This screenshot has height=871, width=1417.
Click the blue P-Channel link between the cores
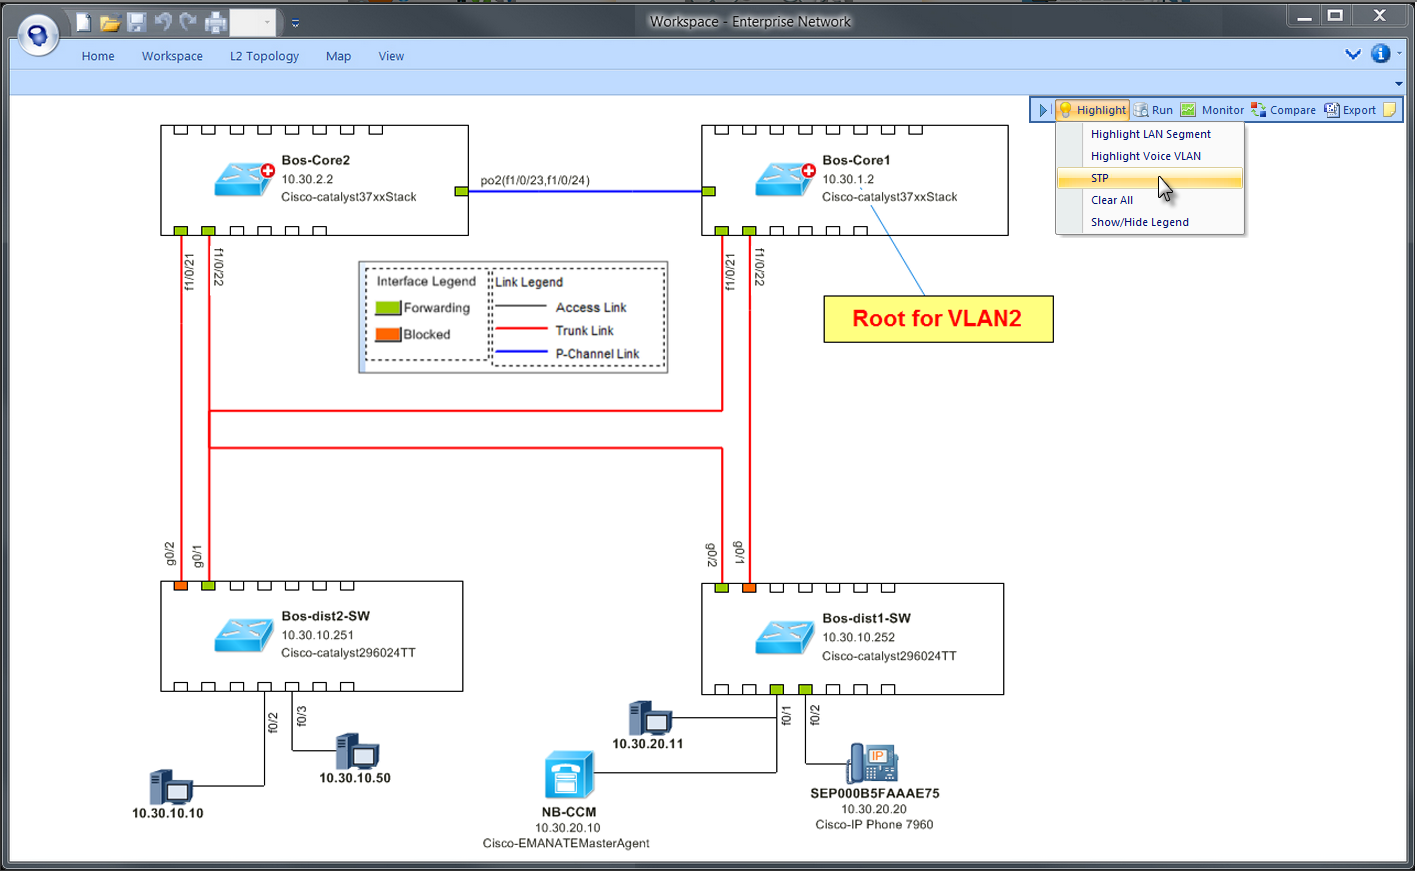pos(585,191)
